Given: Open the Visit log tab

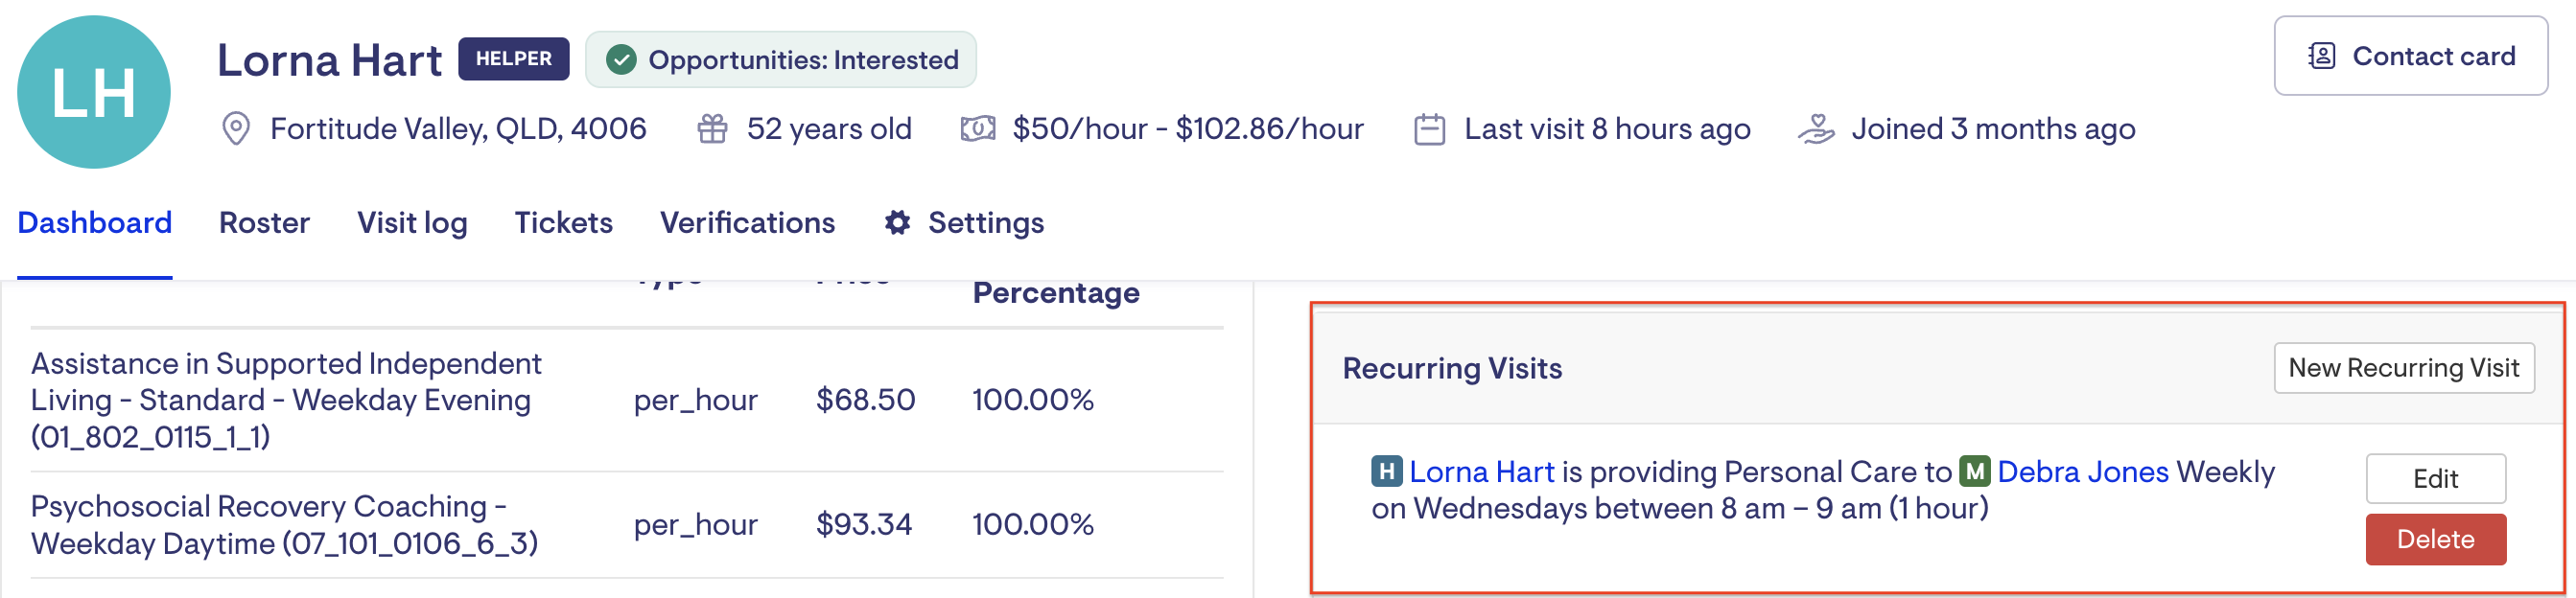Looking at the screenshot, I should pos(412,222).
